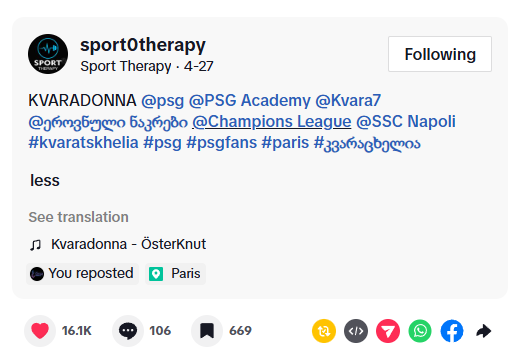The height and width of the screenshot is (361, 515).
Task: Select the Paris location tag
Action: click(x=175, y=274)
